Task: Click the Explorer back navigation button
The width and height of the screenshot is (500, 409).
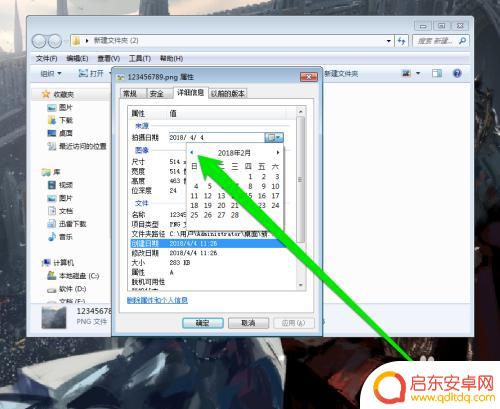Action: pos(39,41)
